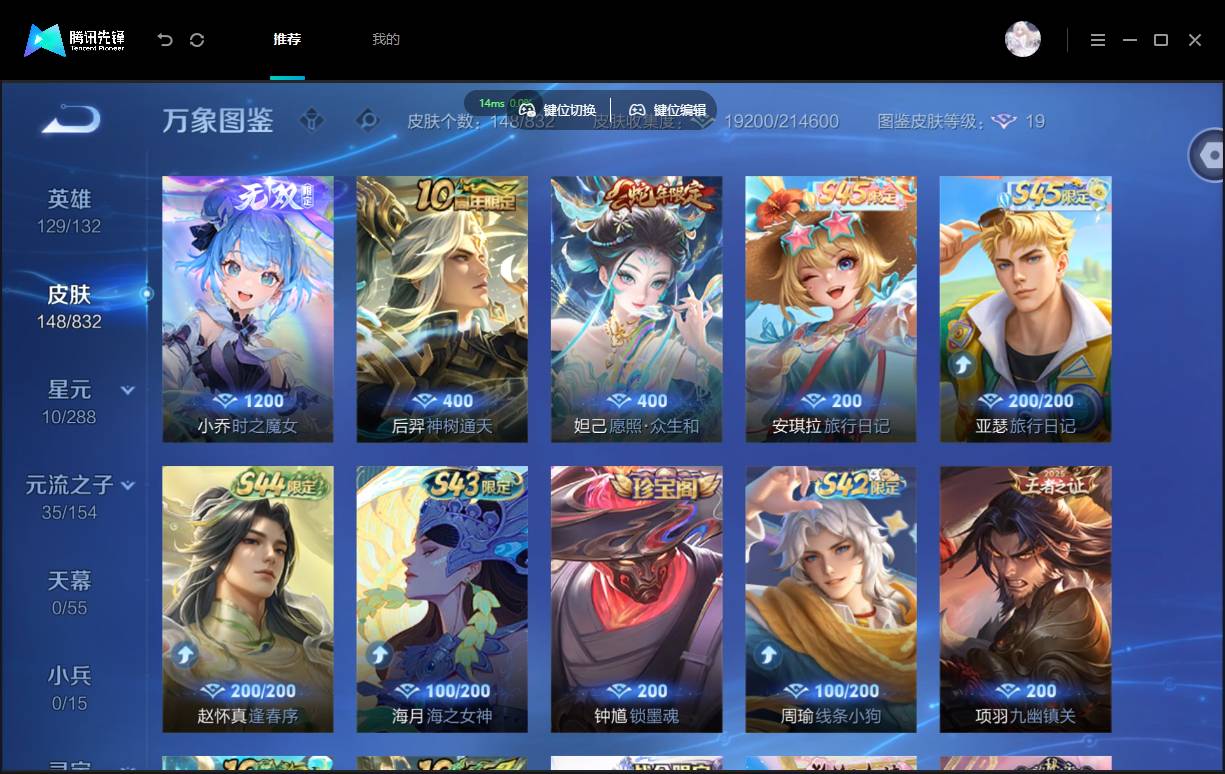Click the 键位编辑 button
This screenshot has width=1225, height=774.
coord(667,110)
